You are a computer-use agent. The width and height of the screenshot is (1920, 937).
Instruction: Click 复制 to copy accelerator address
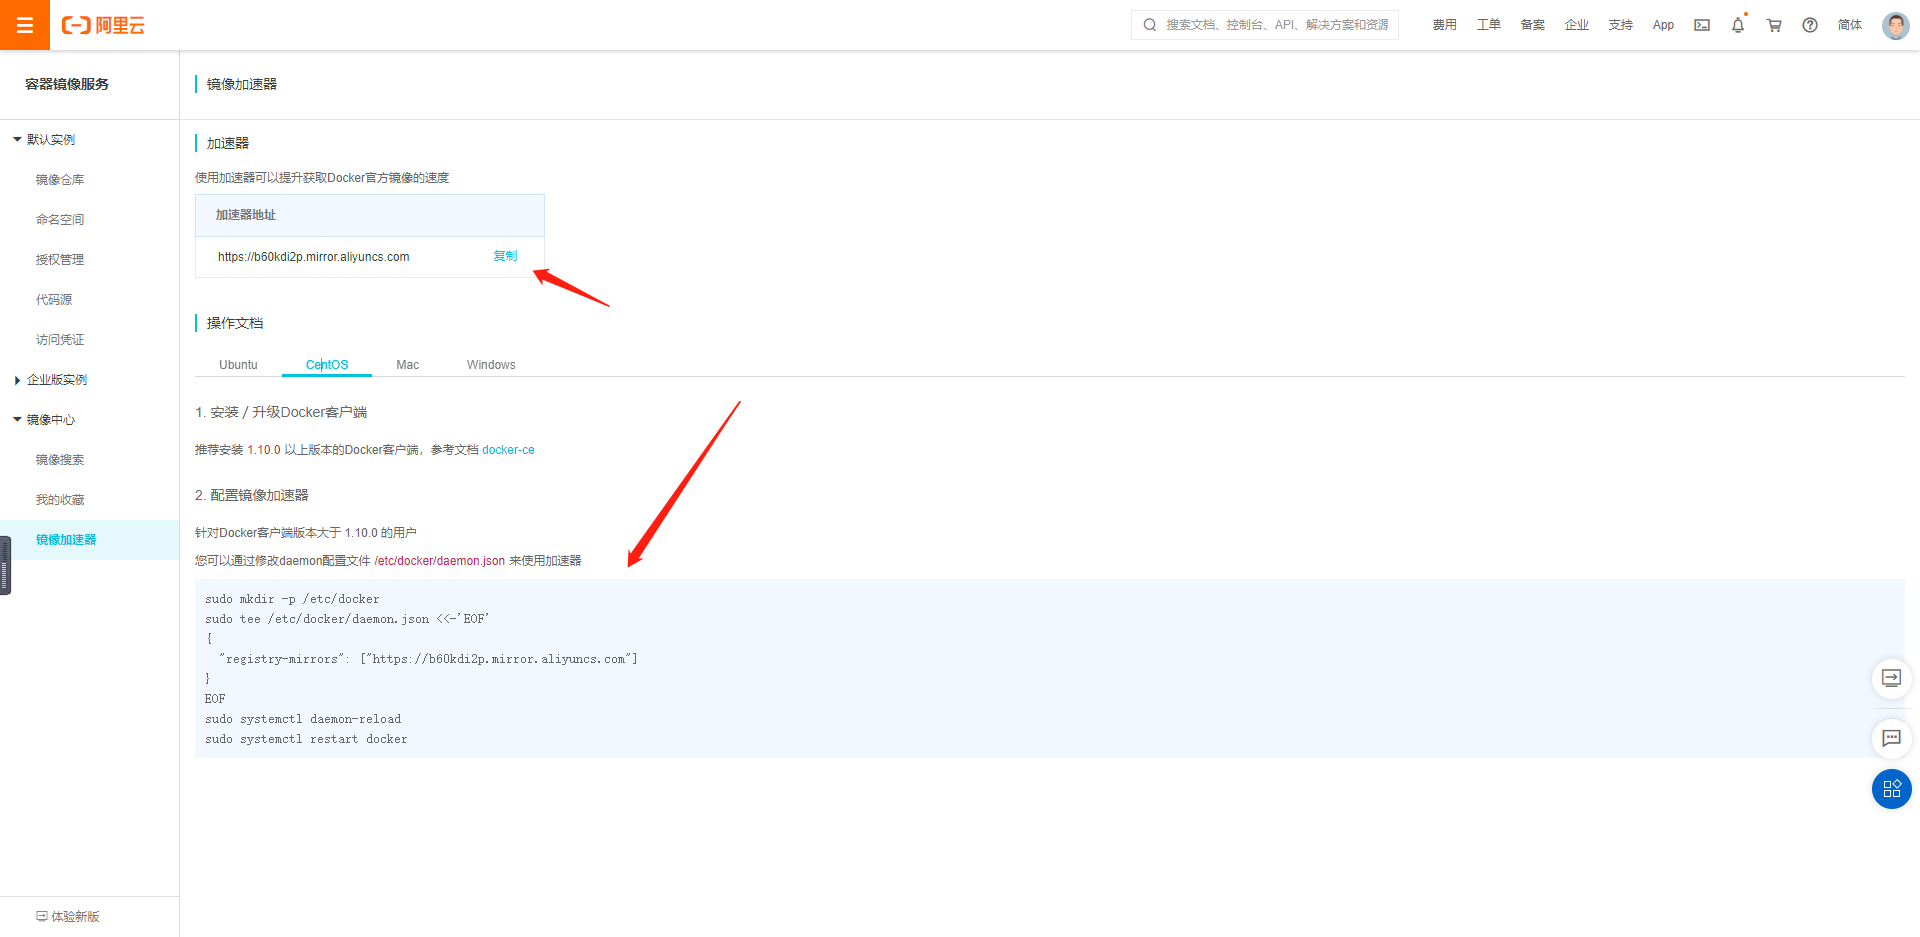coord(505,256)
